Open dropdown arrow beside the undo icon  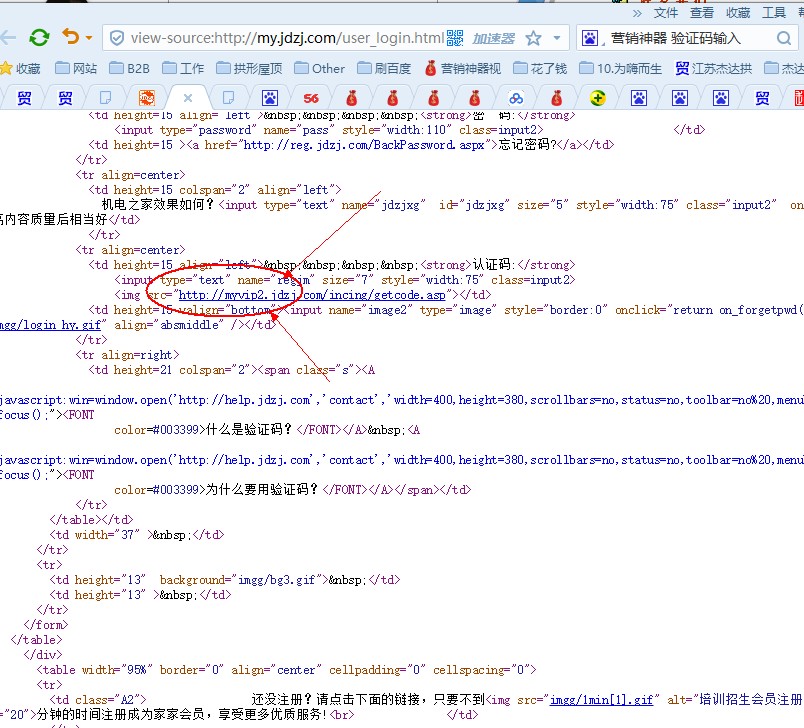(89, 39)
